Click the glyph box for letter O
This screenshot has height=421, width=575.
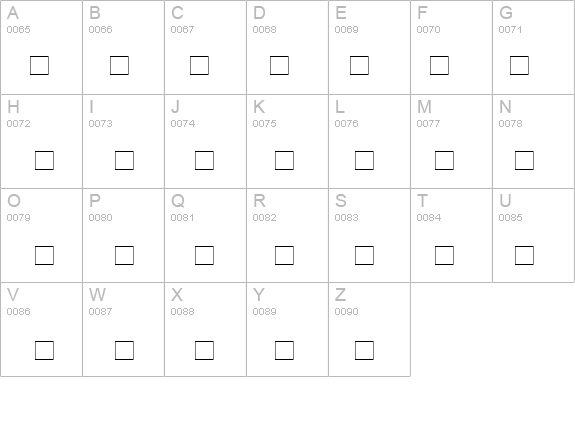click(x=44, y=255)
